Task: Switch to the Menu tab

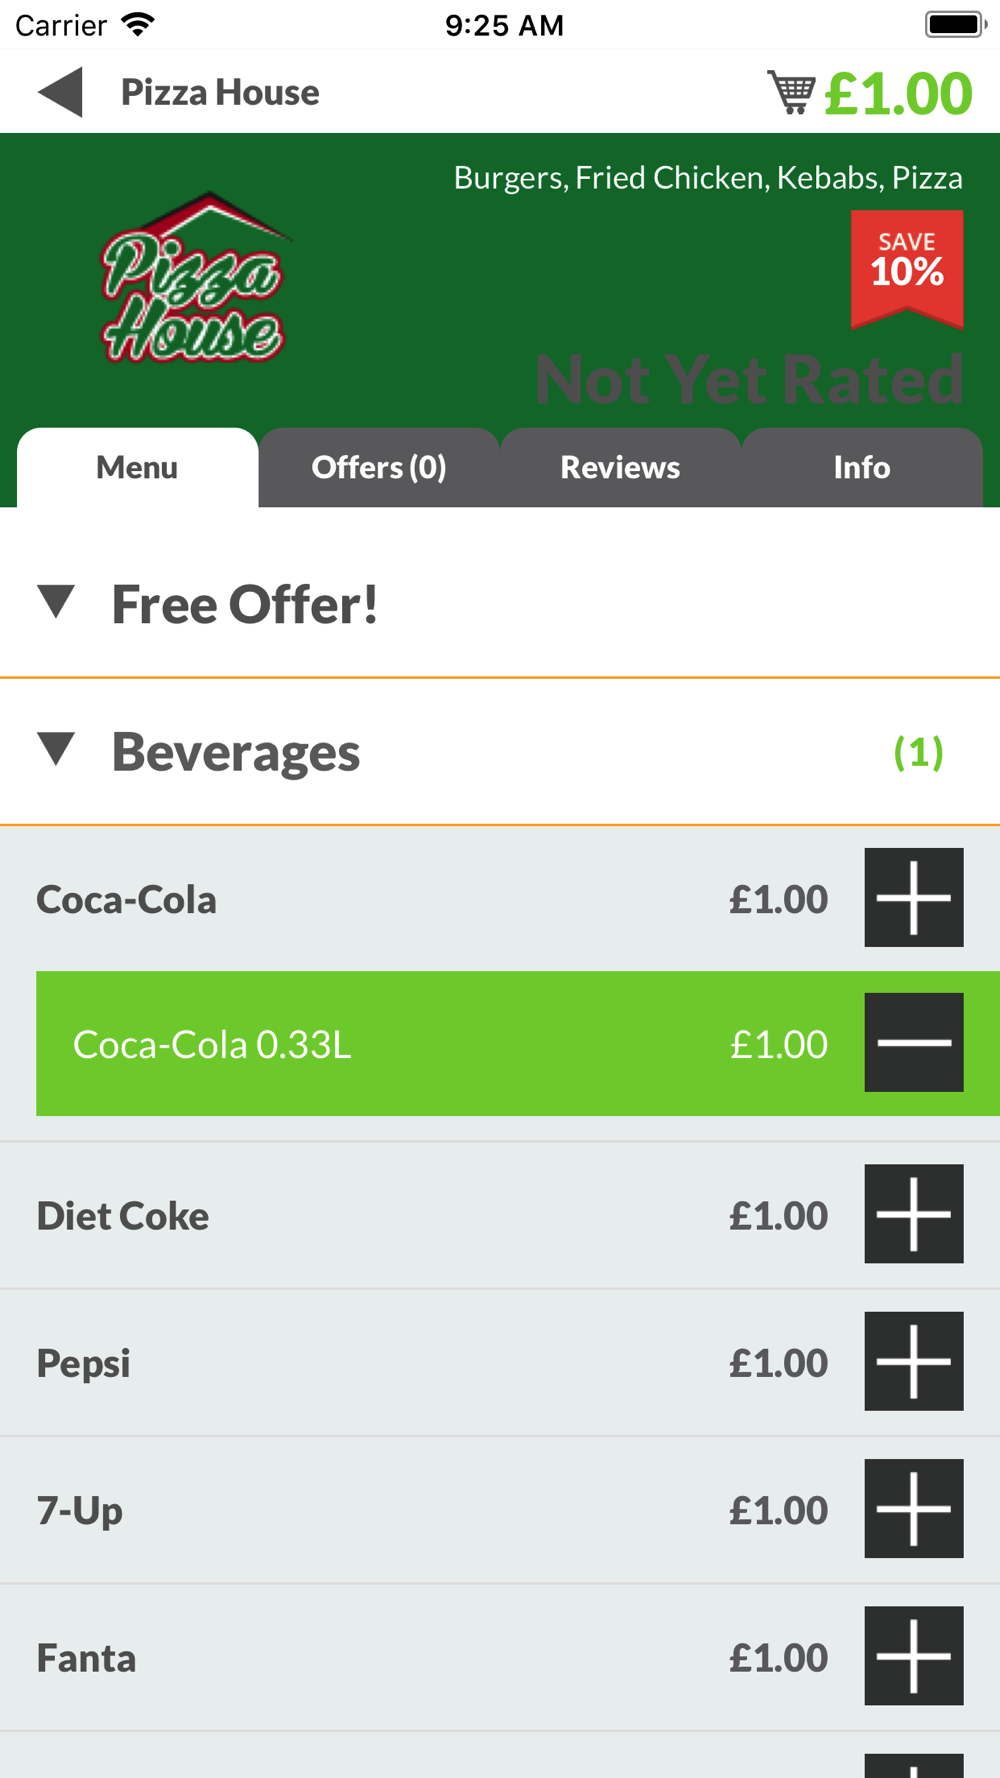Action: tap(137, 467)
